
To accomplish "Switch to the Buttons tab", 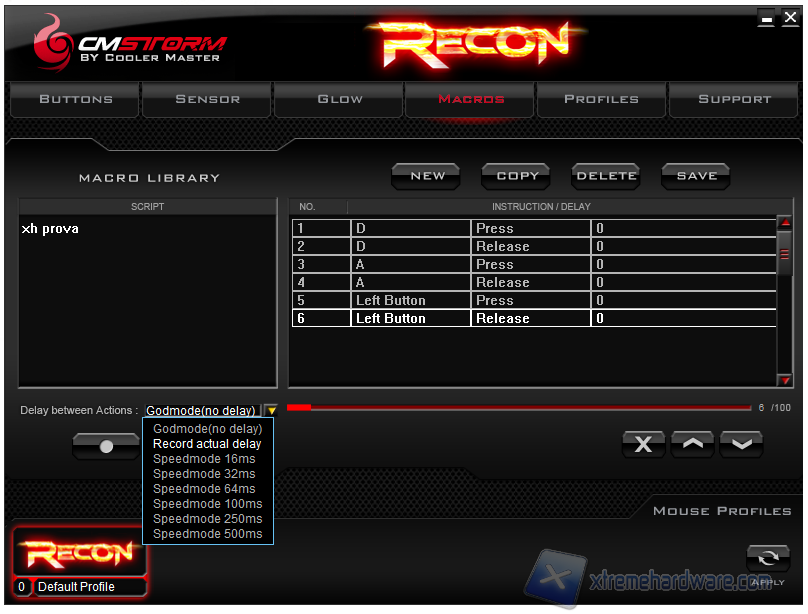I will (x=75, y=100).
